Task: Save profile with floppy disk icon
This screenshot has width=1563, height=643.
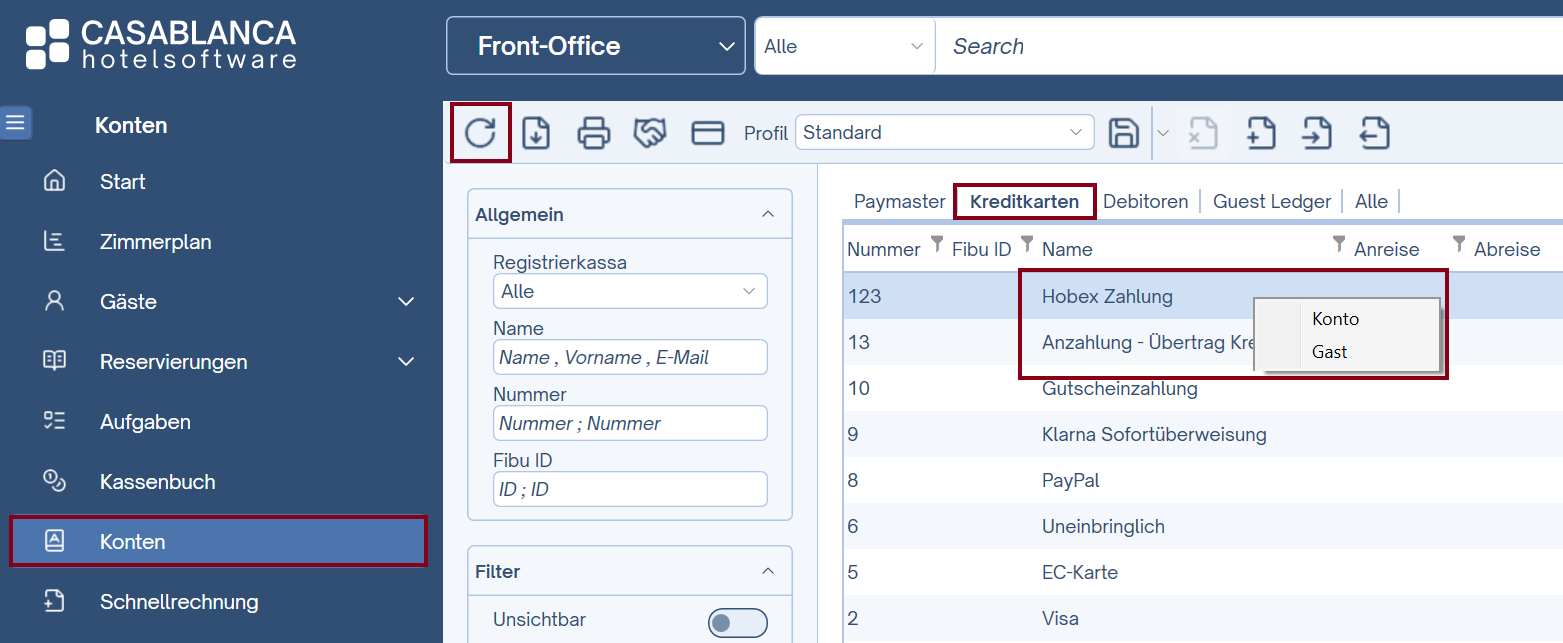Action: coord(1124,133)
